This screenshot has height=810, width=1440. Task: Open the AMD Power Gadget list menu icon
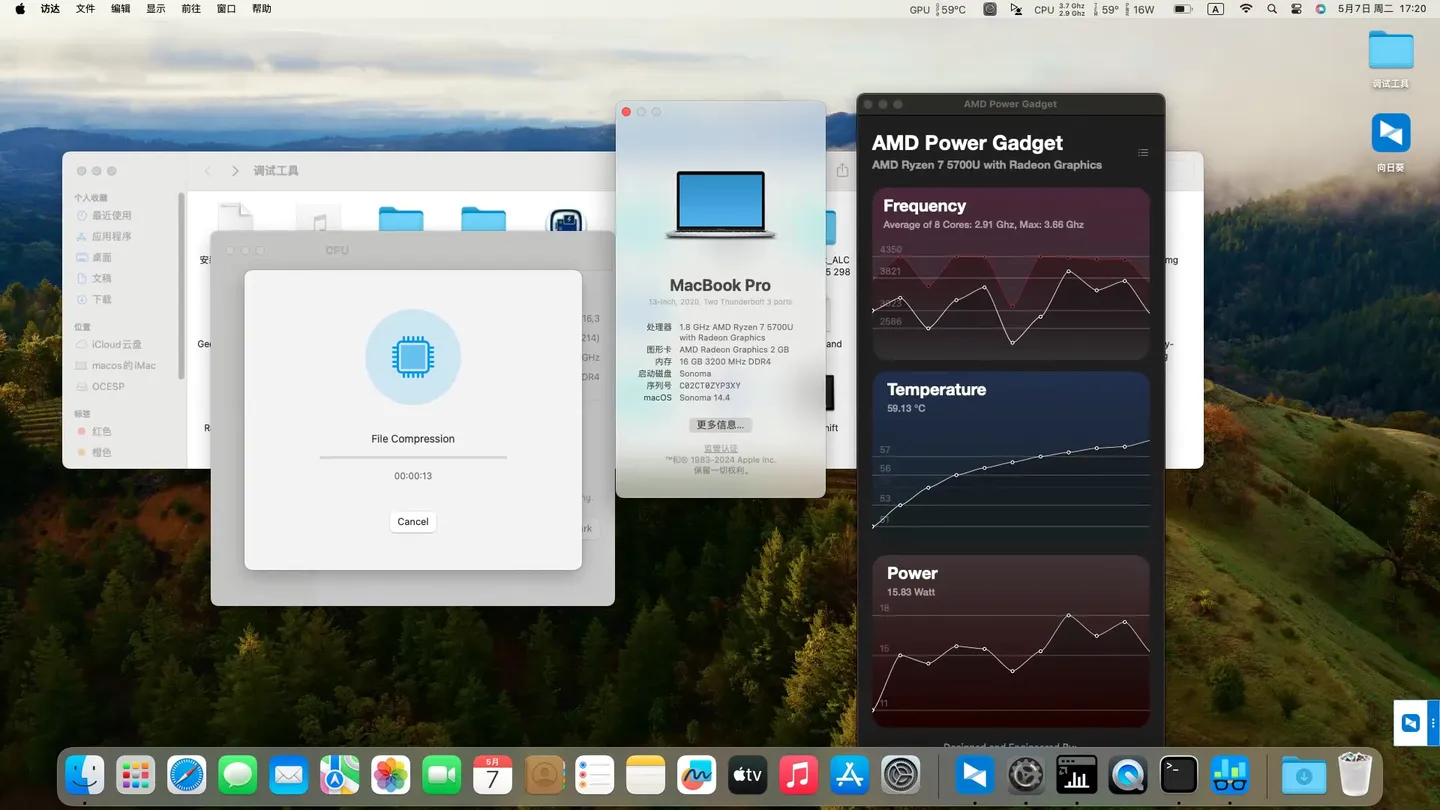(x=1143, y=153)
